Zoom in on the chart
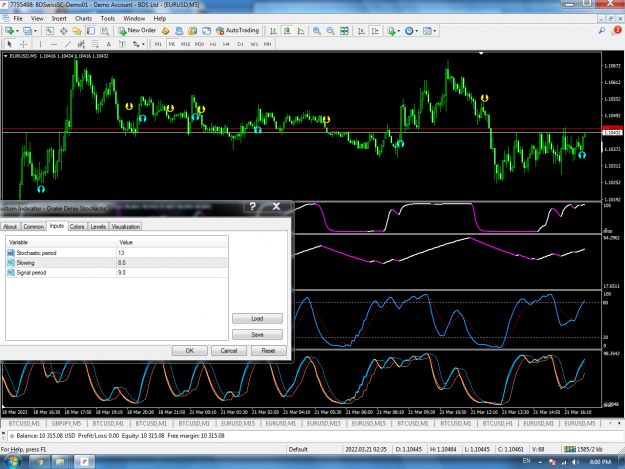This screenshot has width=625, height=469. [x=317, y=31]
